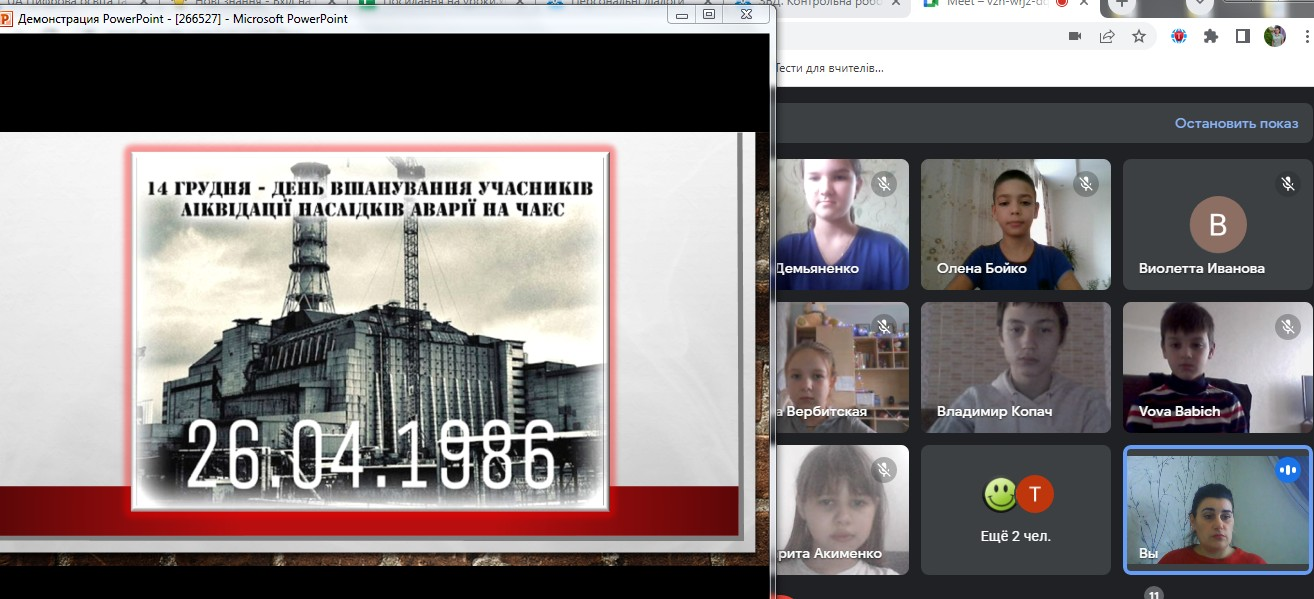
Task: Click muted microphone icon on Вербитская tile
Action: tap(883, 327)
